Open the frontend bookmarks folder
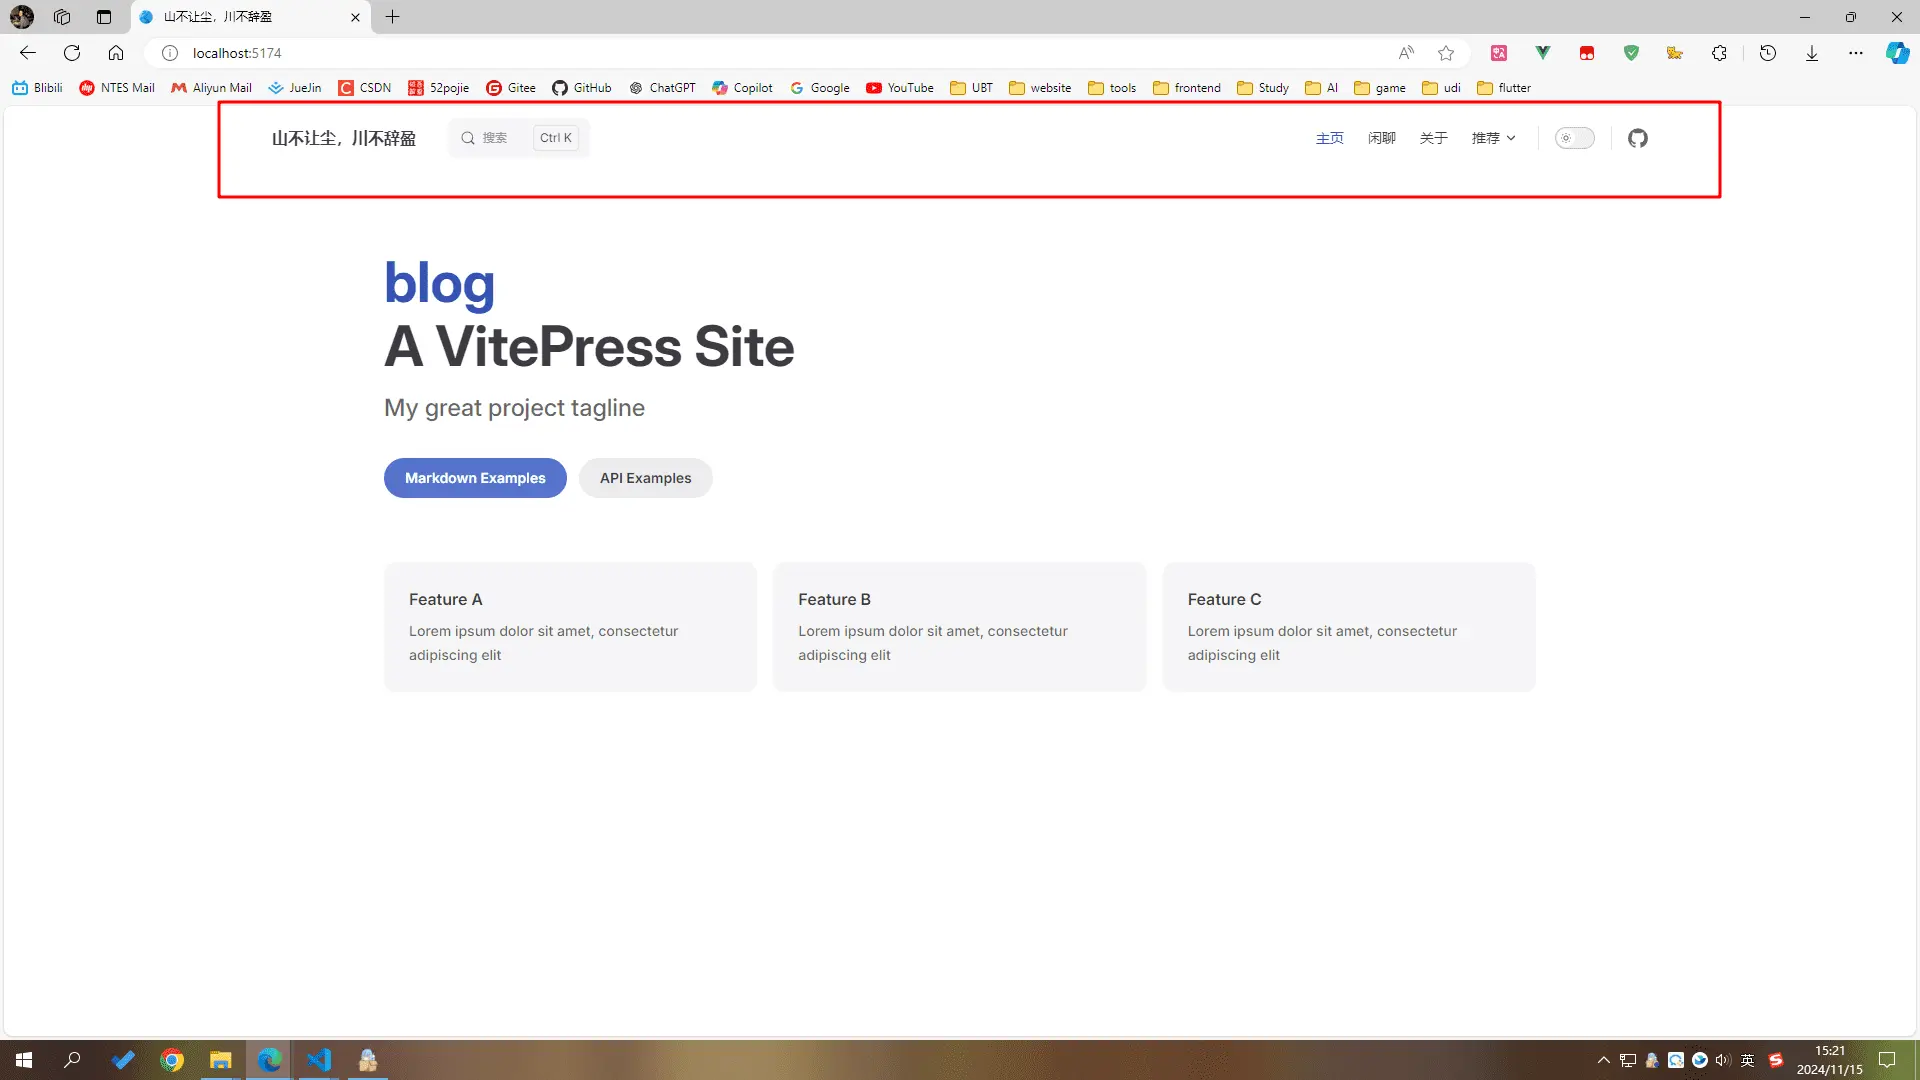1920x1080 pixels. [1186, 88]
